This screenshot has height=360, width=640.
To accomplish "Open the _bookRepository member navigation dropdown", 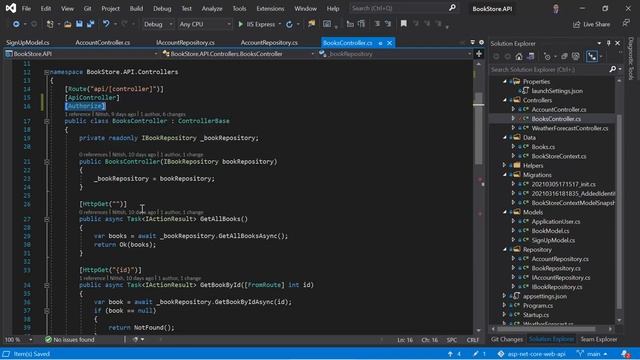I will point(395,54).
